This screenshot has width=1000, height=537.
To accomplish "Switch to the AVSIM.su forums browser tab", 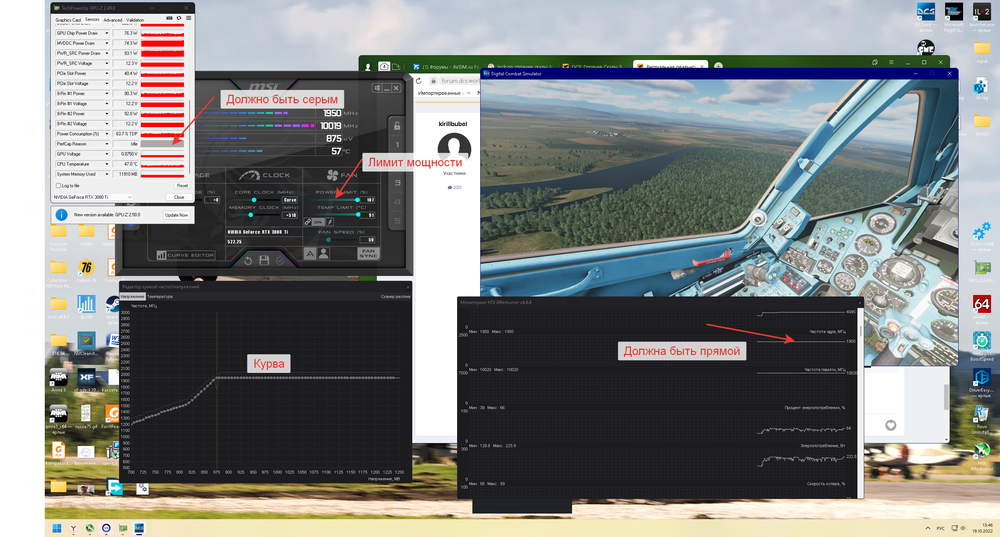I will point(446,66).
